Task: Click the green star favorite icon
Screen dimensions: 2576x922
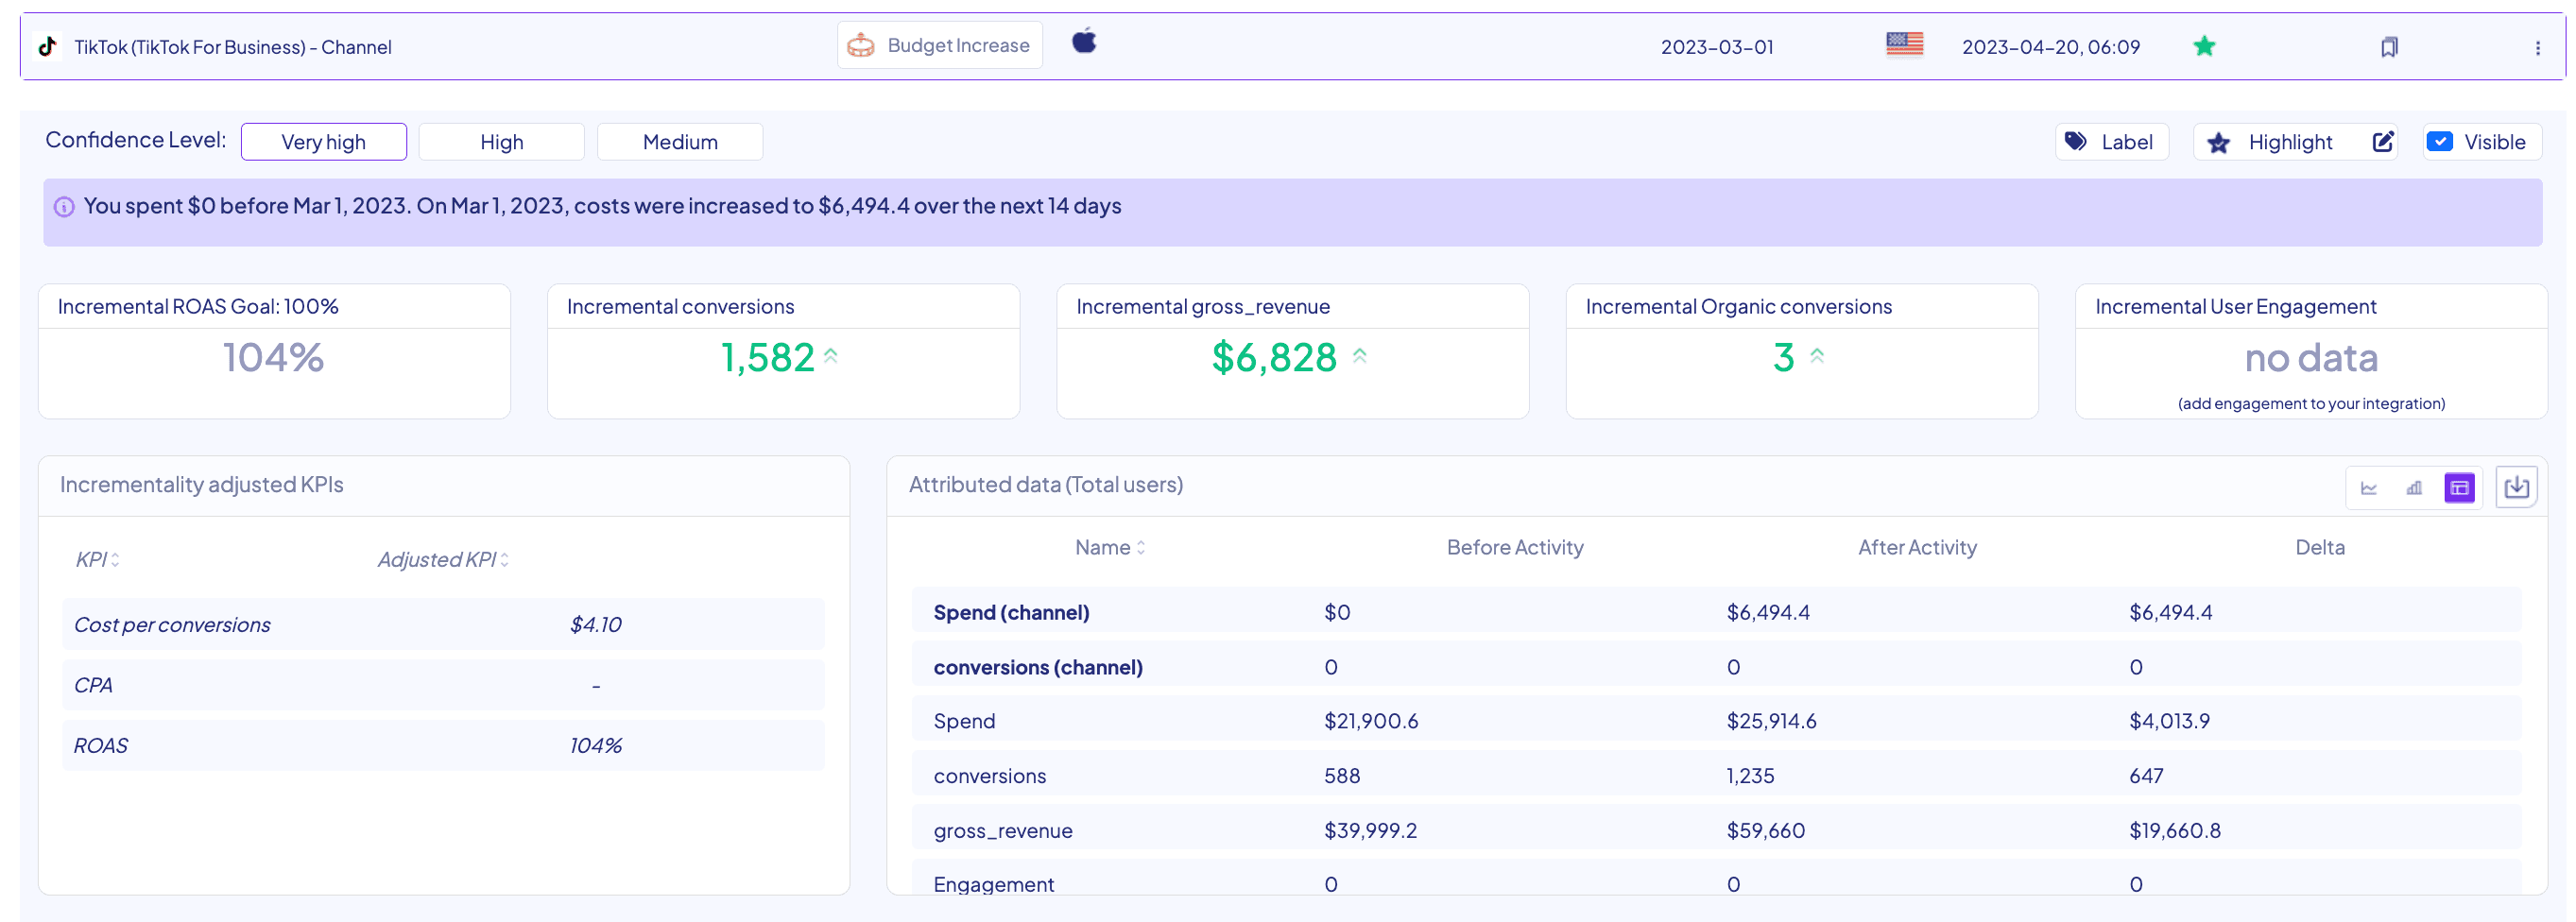Action: pos(2204,46)
